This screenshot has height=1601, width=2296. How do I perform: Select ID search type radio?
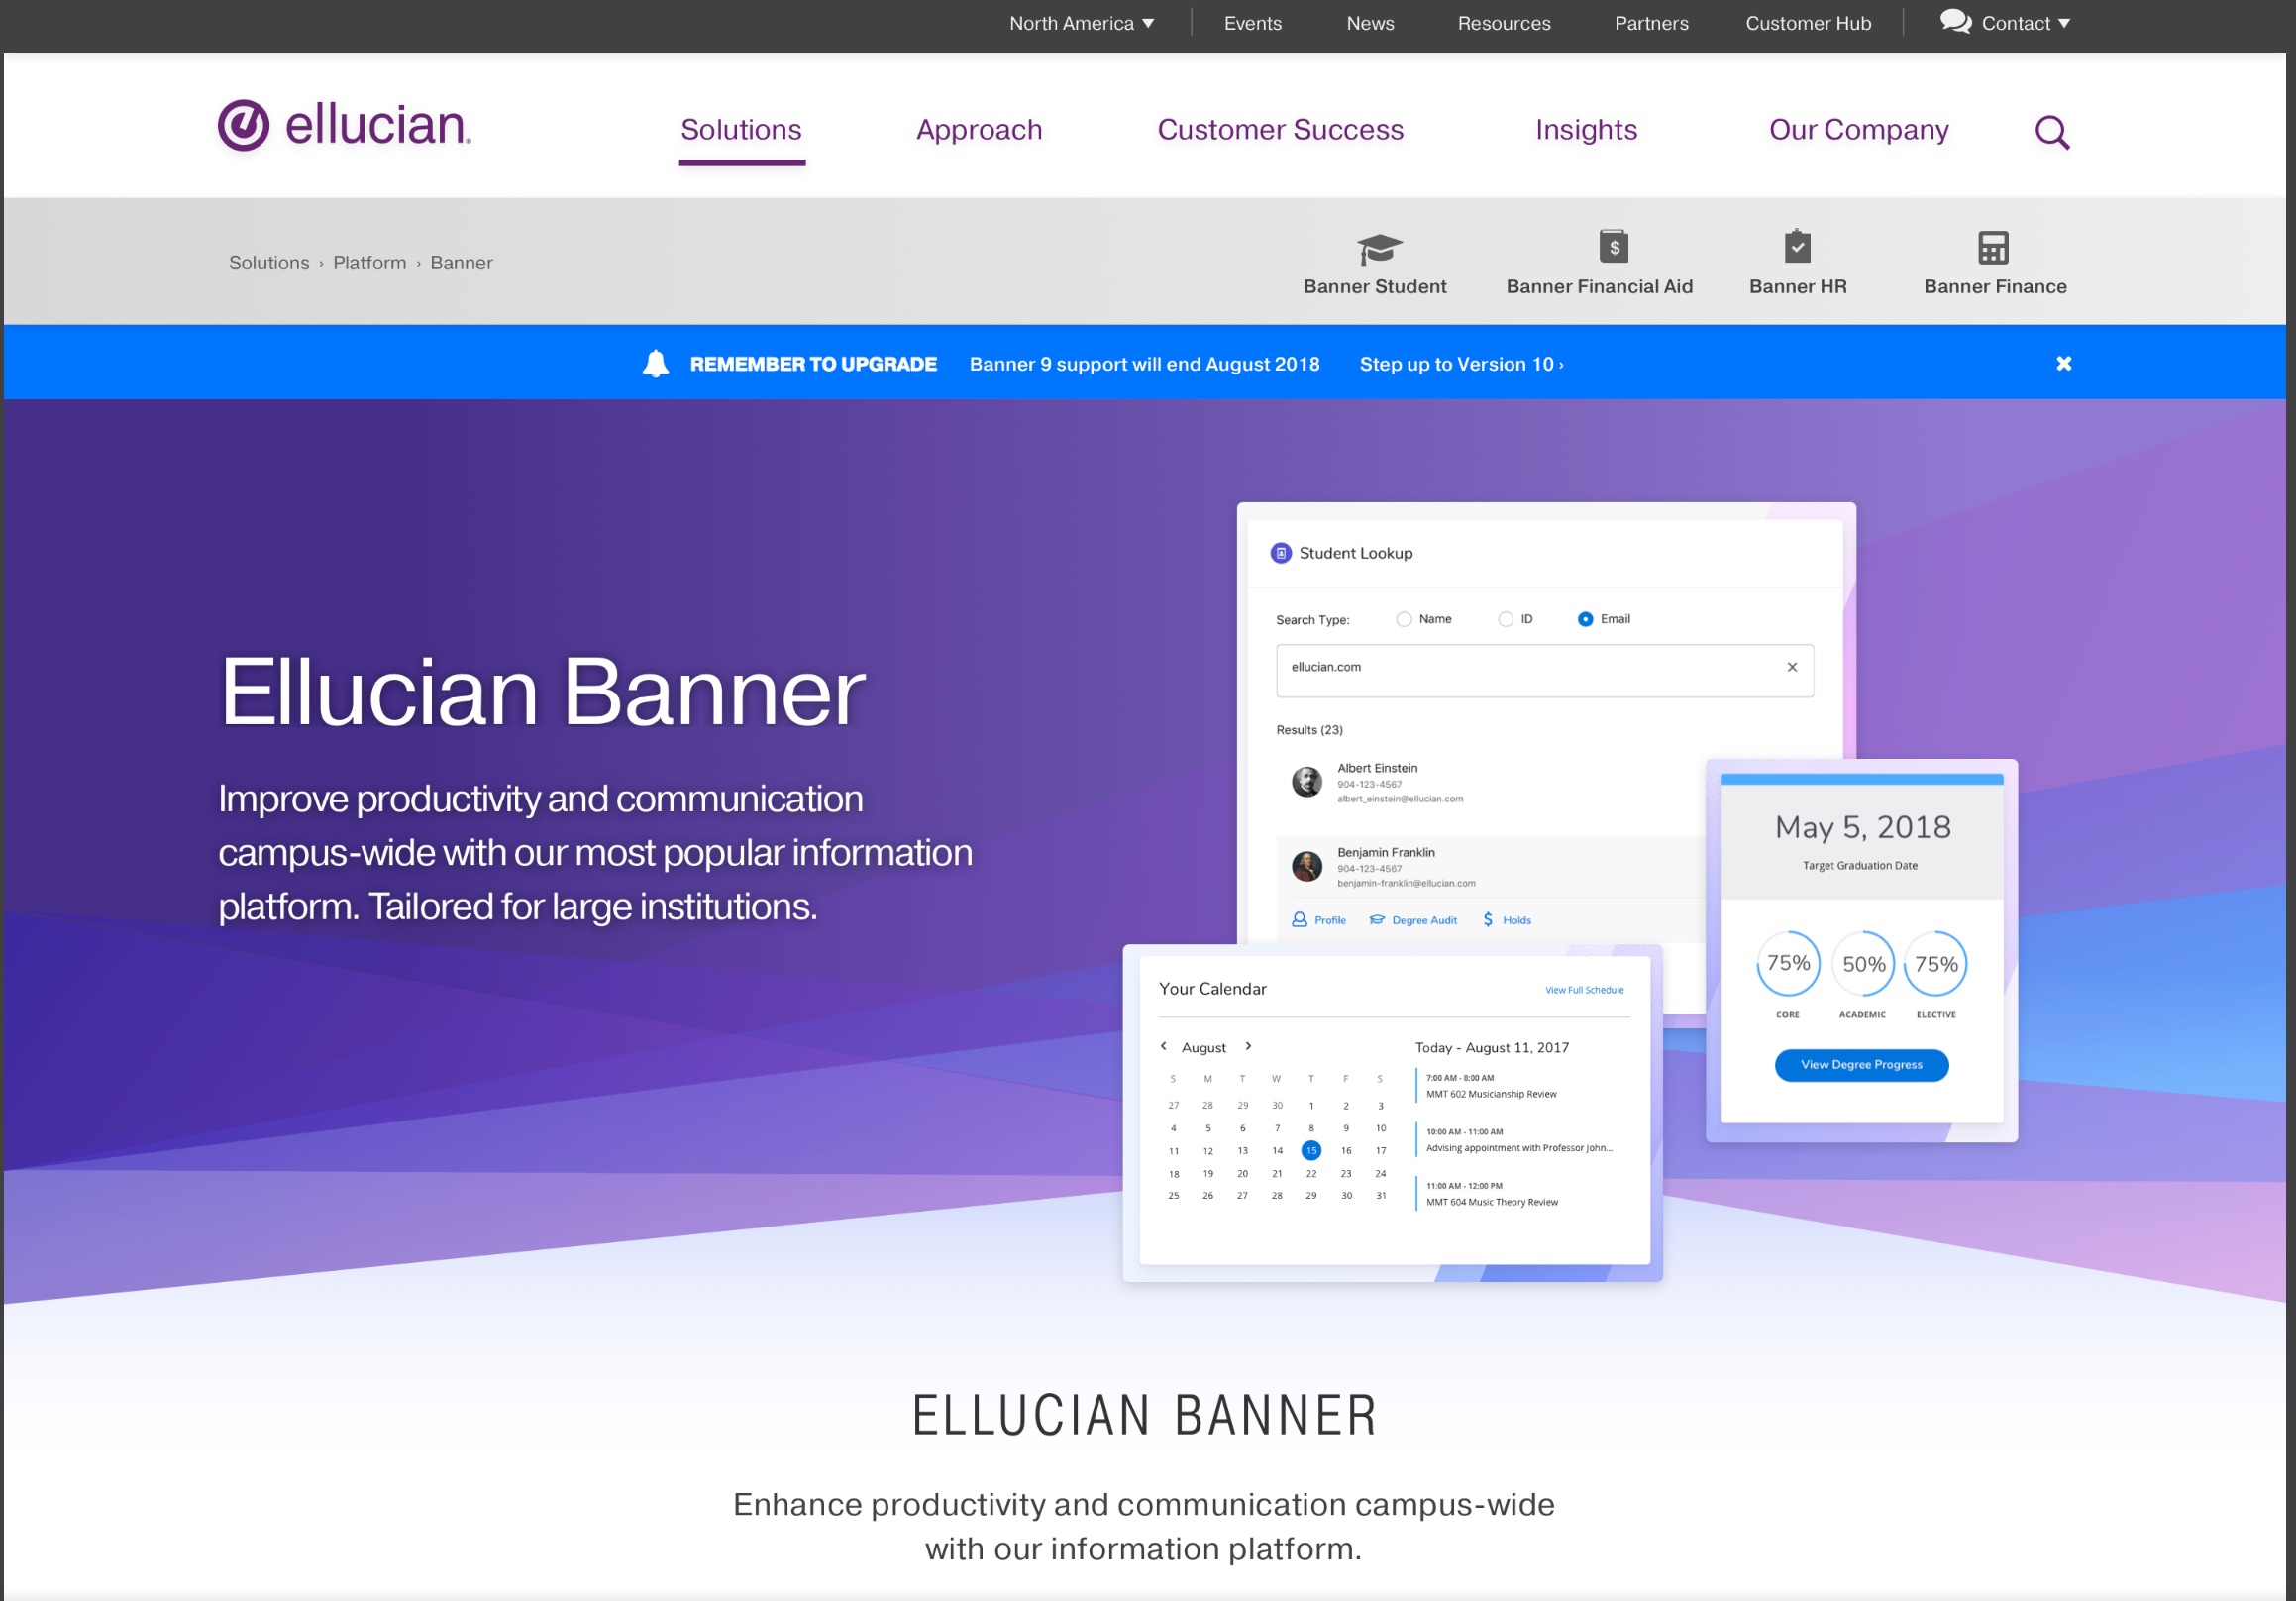click(x=1505, y=619)
